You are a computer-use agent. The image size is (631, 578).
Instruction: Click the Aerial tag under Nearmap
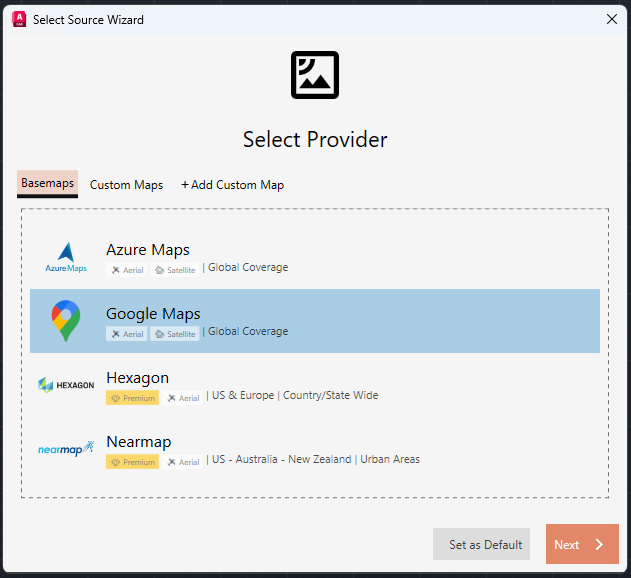[x=183, y=462]
